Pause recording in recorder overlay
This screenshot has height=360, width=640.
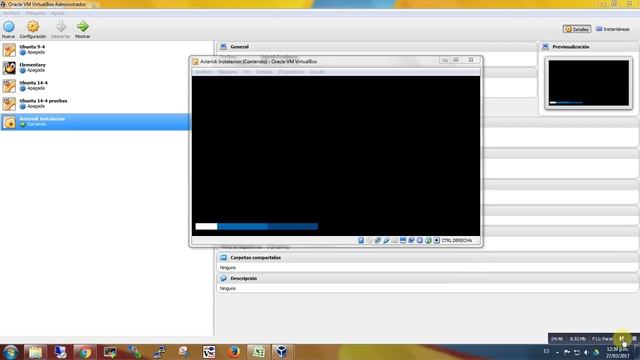pos(621,339)
